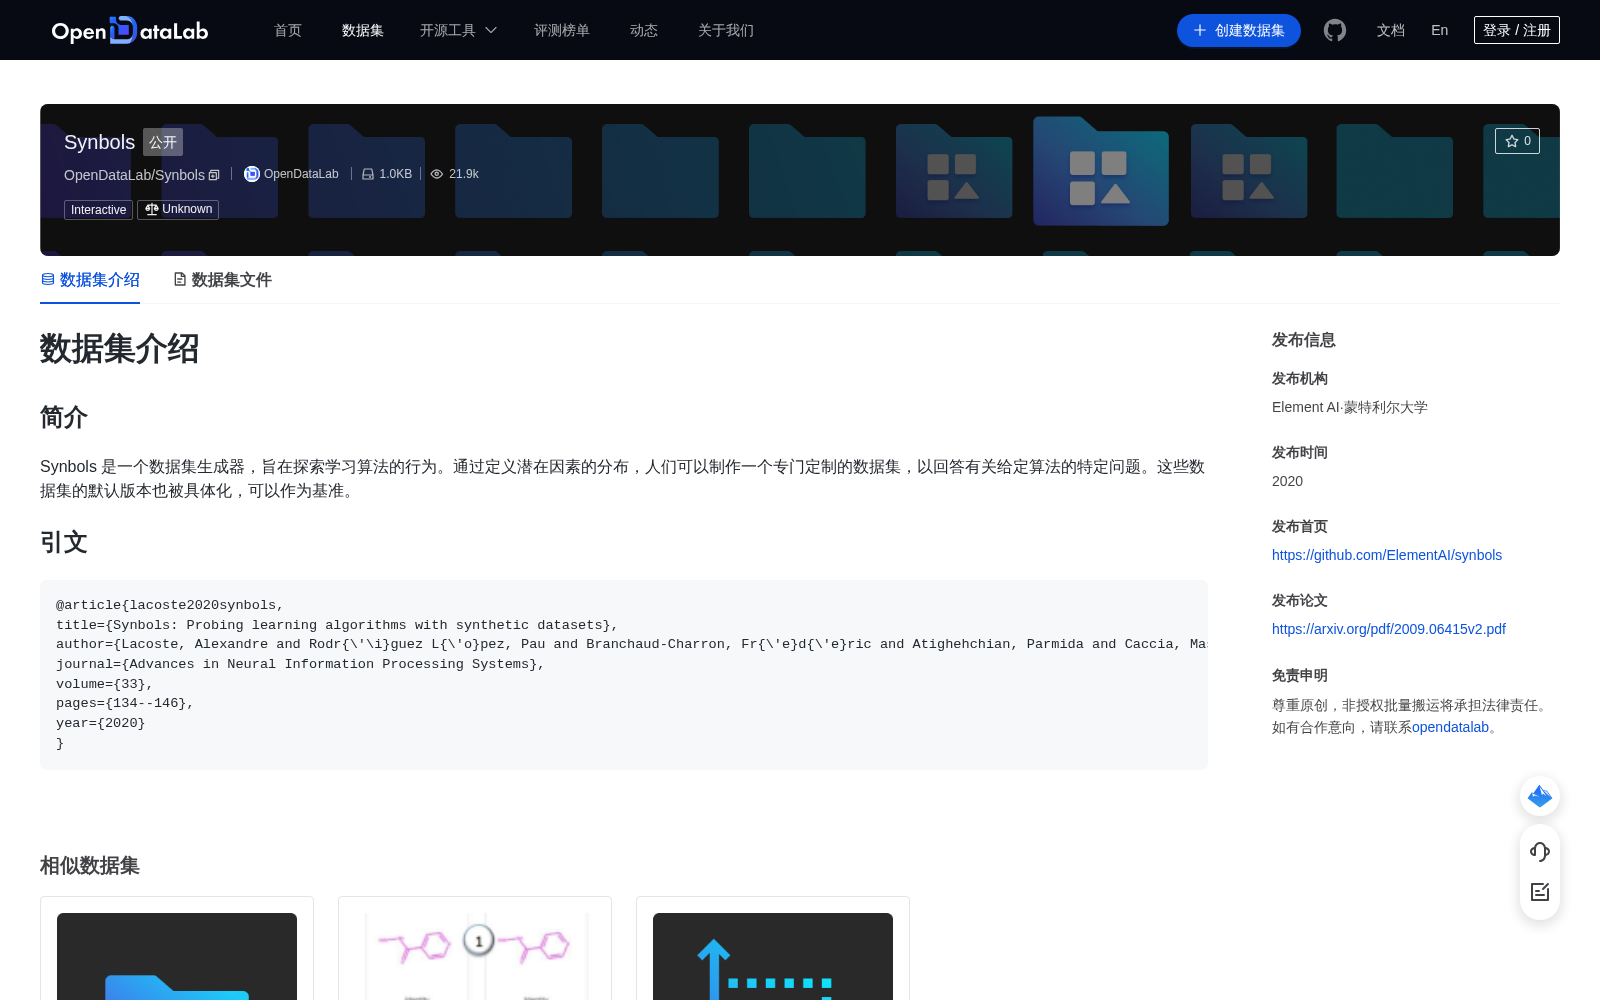Click the view count 21.9k

click(x=455, y=174)
